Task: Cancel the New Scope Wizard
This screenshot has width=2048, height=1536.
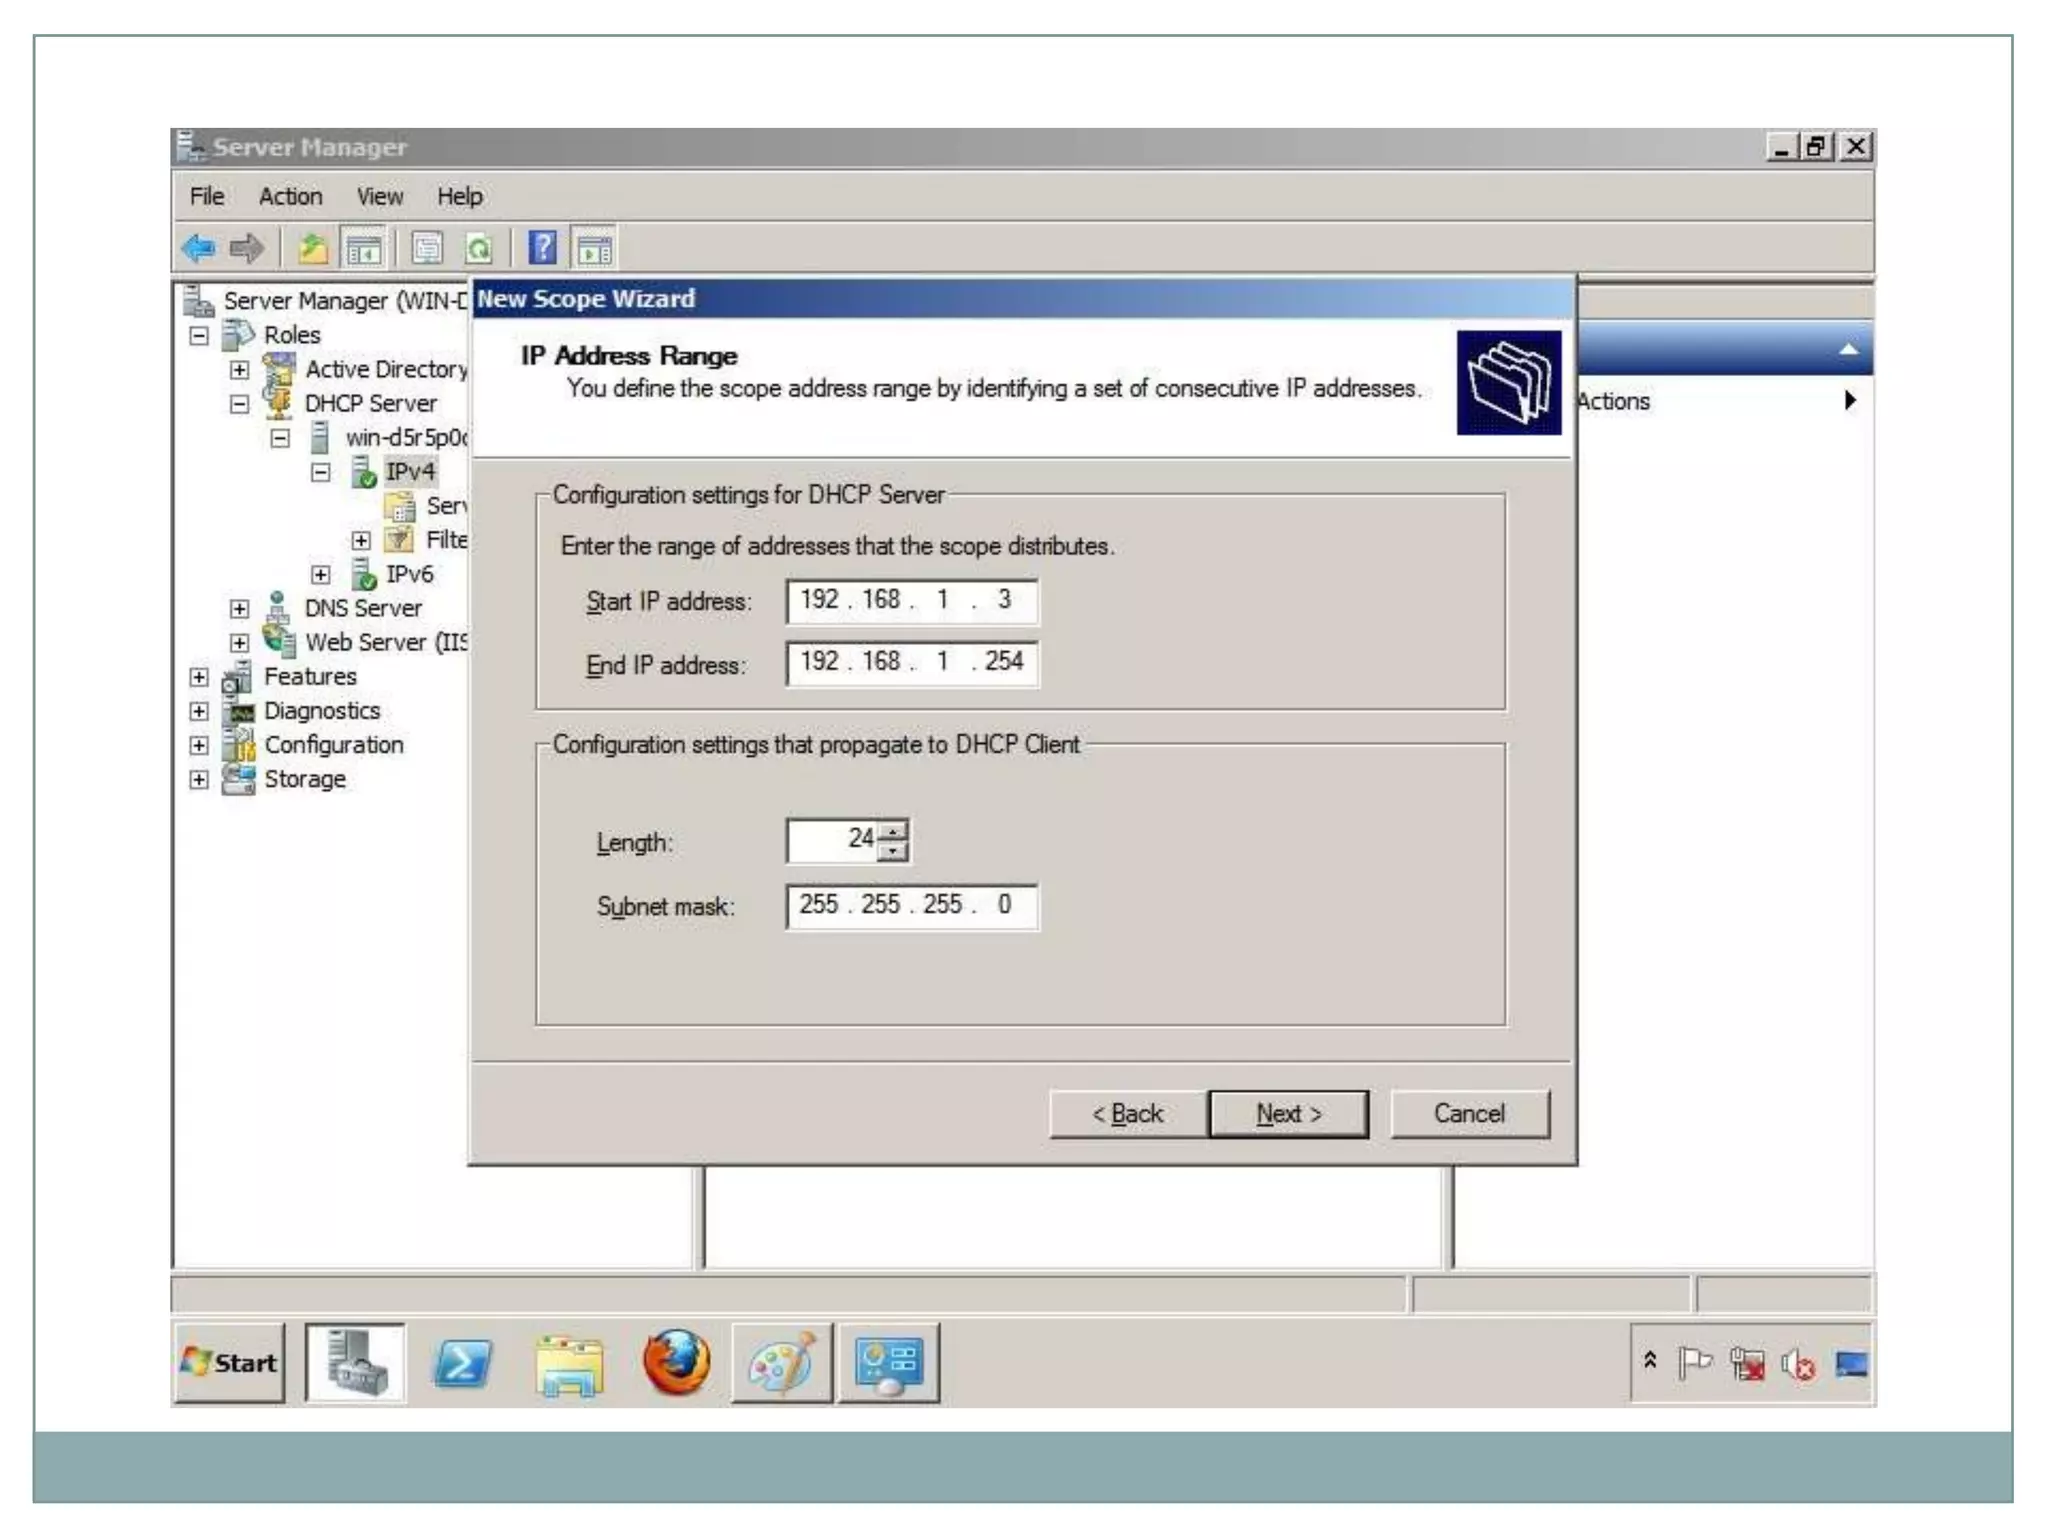Action: pos(1469,1113)
